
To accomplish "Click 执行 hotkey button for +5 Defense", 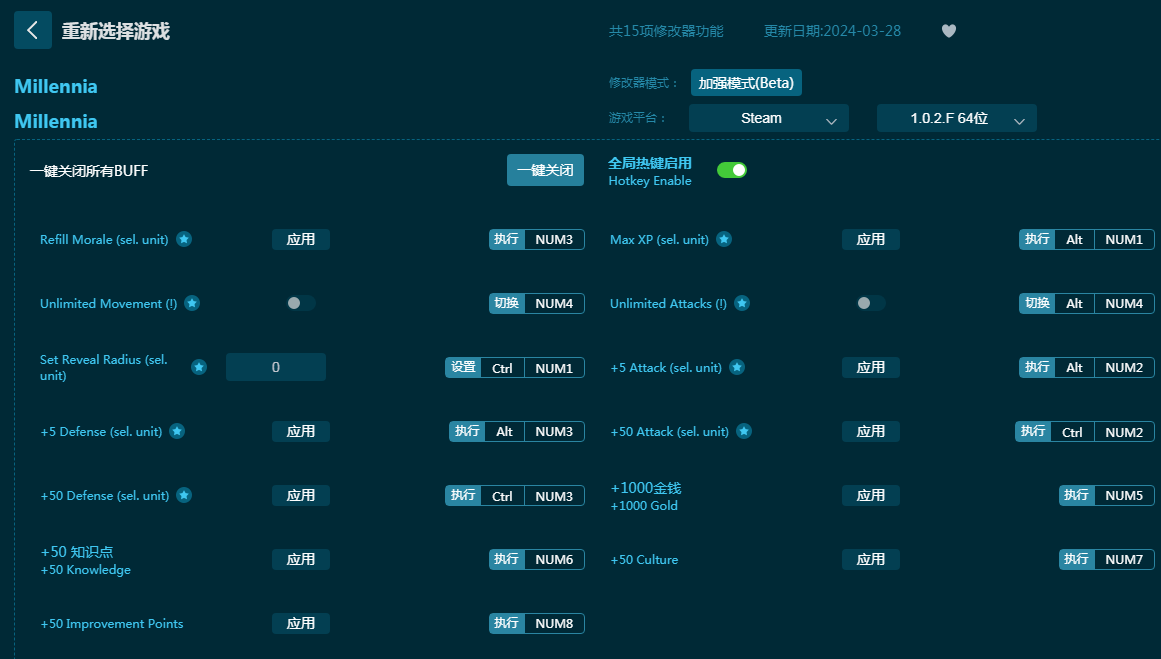I will tap(467, 431).
